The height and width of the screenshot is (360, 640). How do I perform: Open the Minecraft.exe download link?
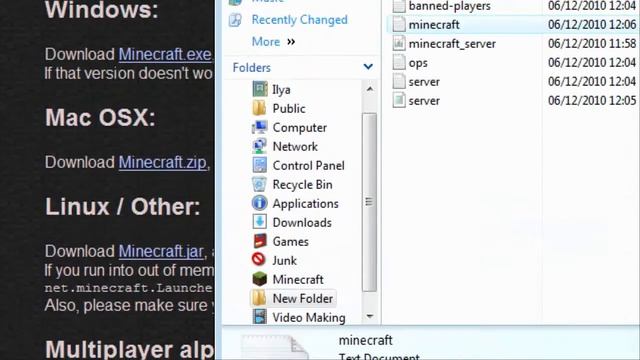pyautogui.click(x=165, y=54)
